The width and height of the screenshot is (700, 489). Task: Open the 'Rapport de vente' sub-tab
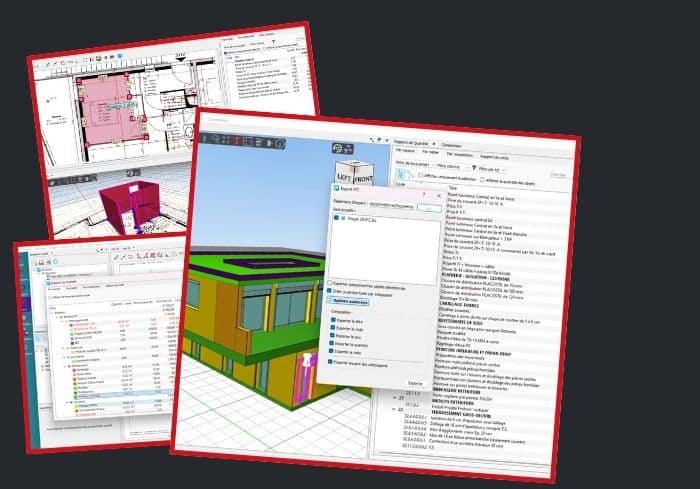495,158
